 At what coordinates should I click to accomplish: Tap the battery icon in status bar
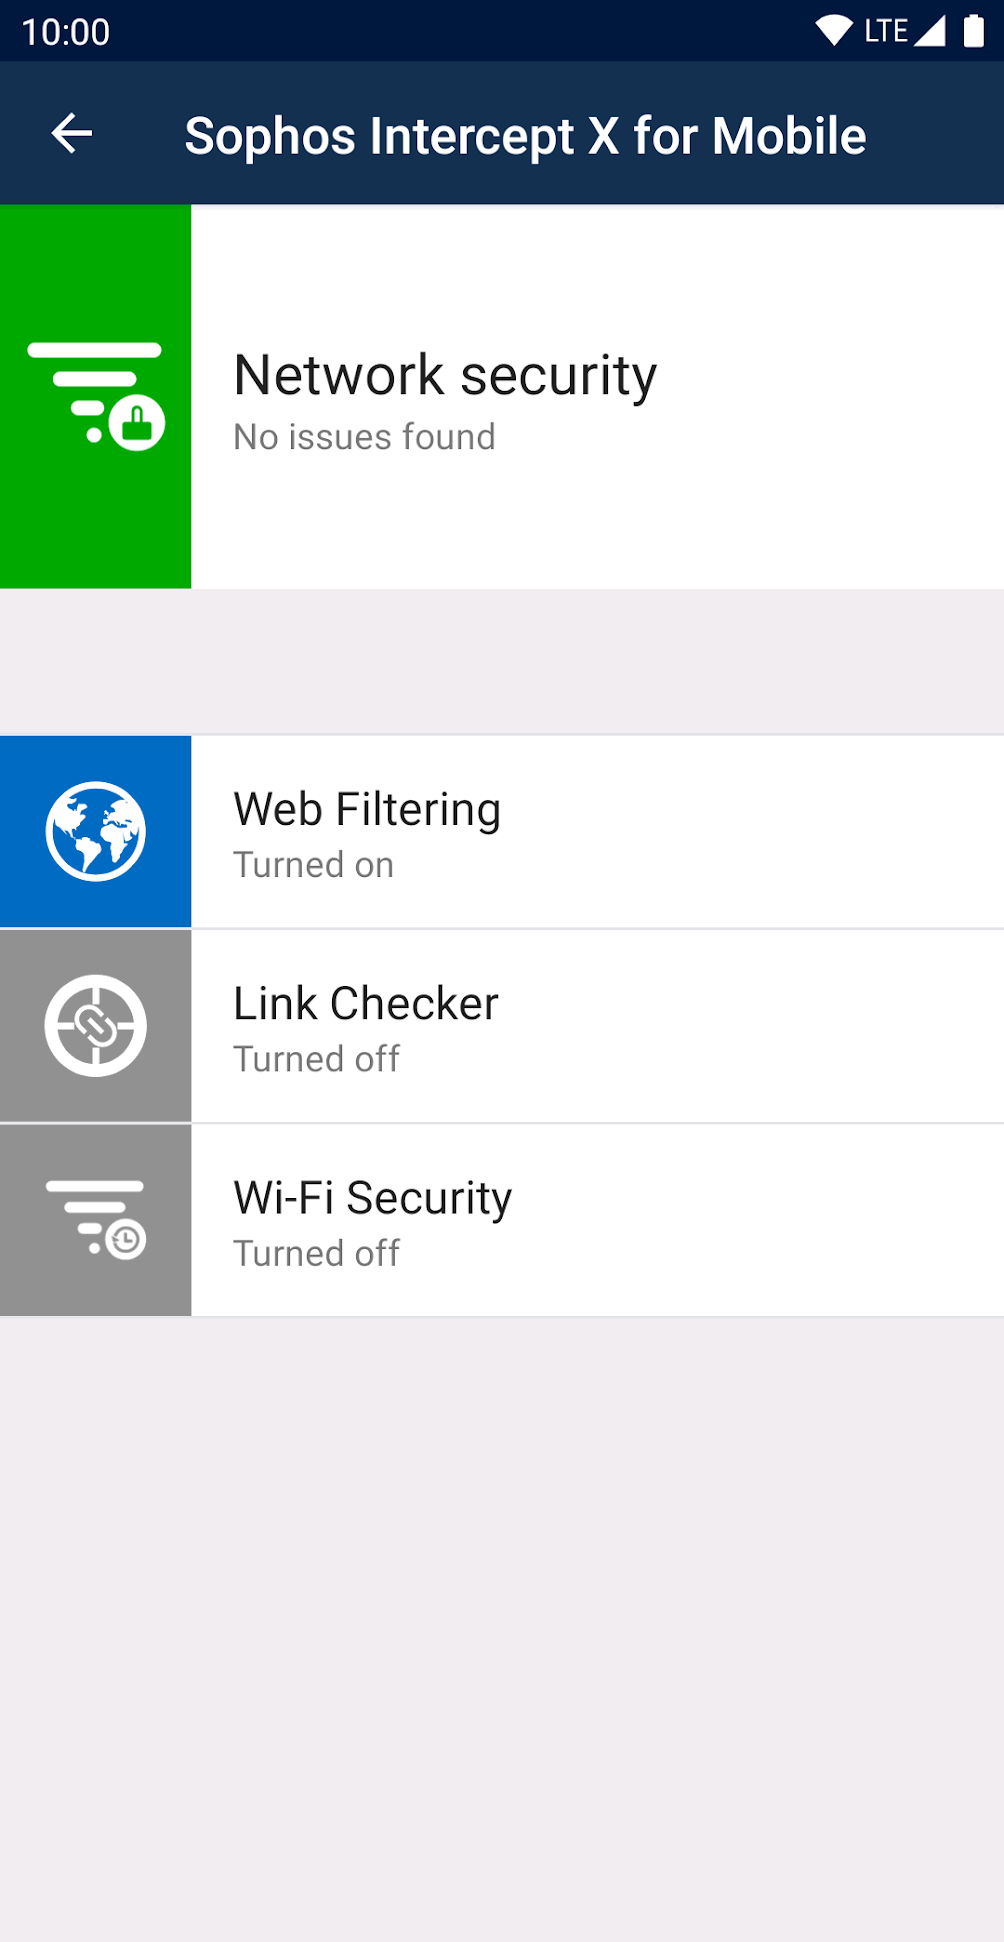(x=973, y=31)
